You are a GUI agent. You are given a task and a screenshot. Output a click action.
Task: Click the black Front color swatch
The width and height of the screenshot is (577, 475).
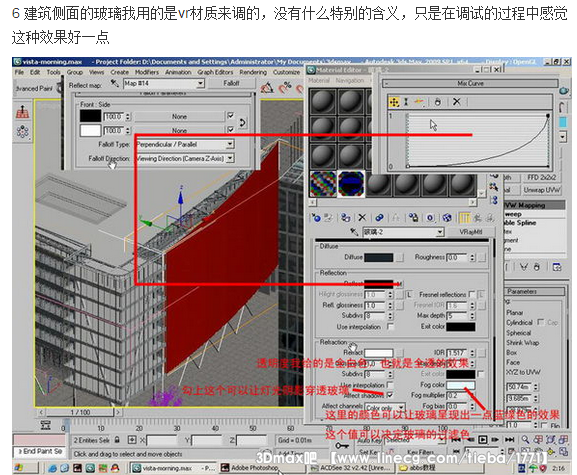pos(90,116)
